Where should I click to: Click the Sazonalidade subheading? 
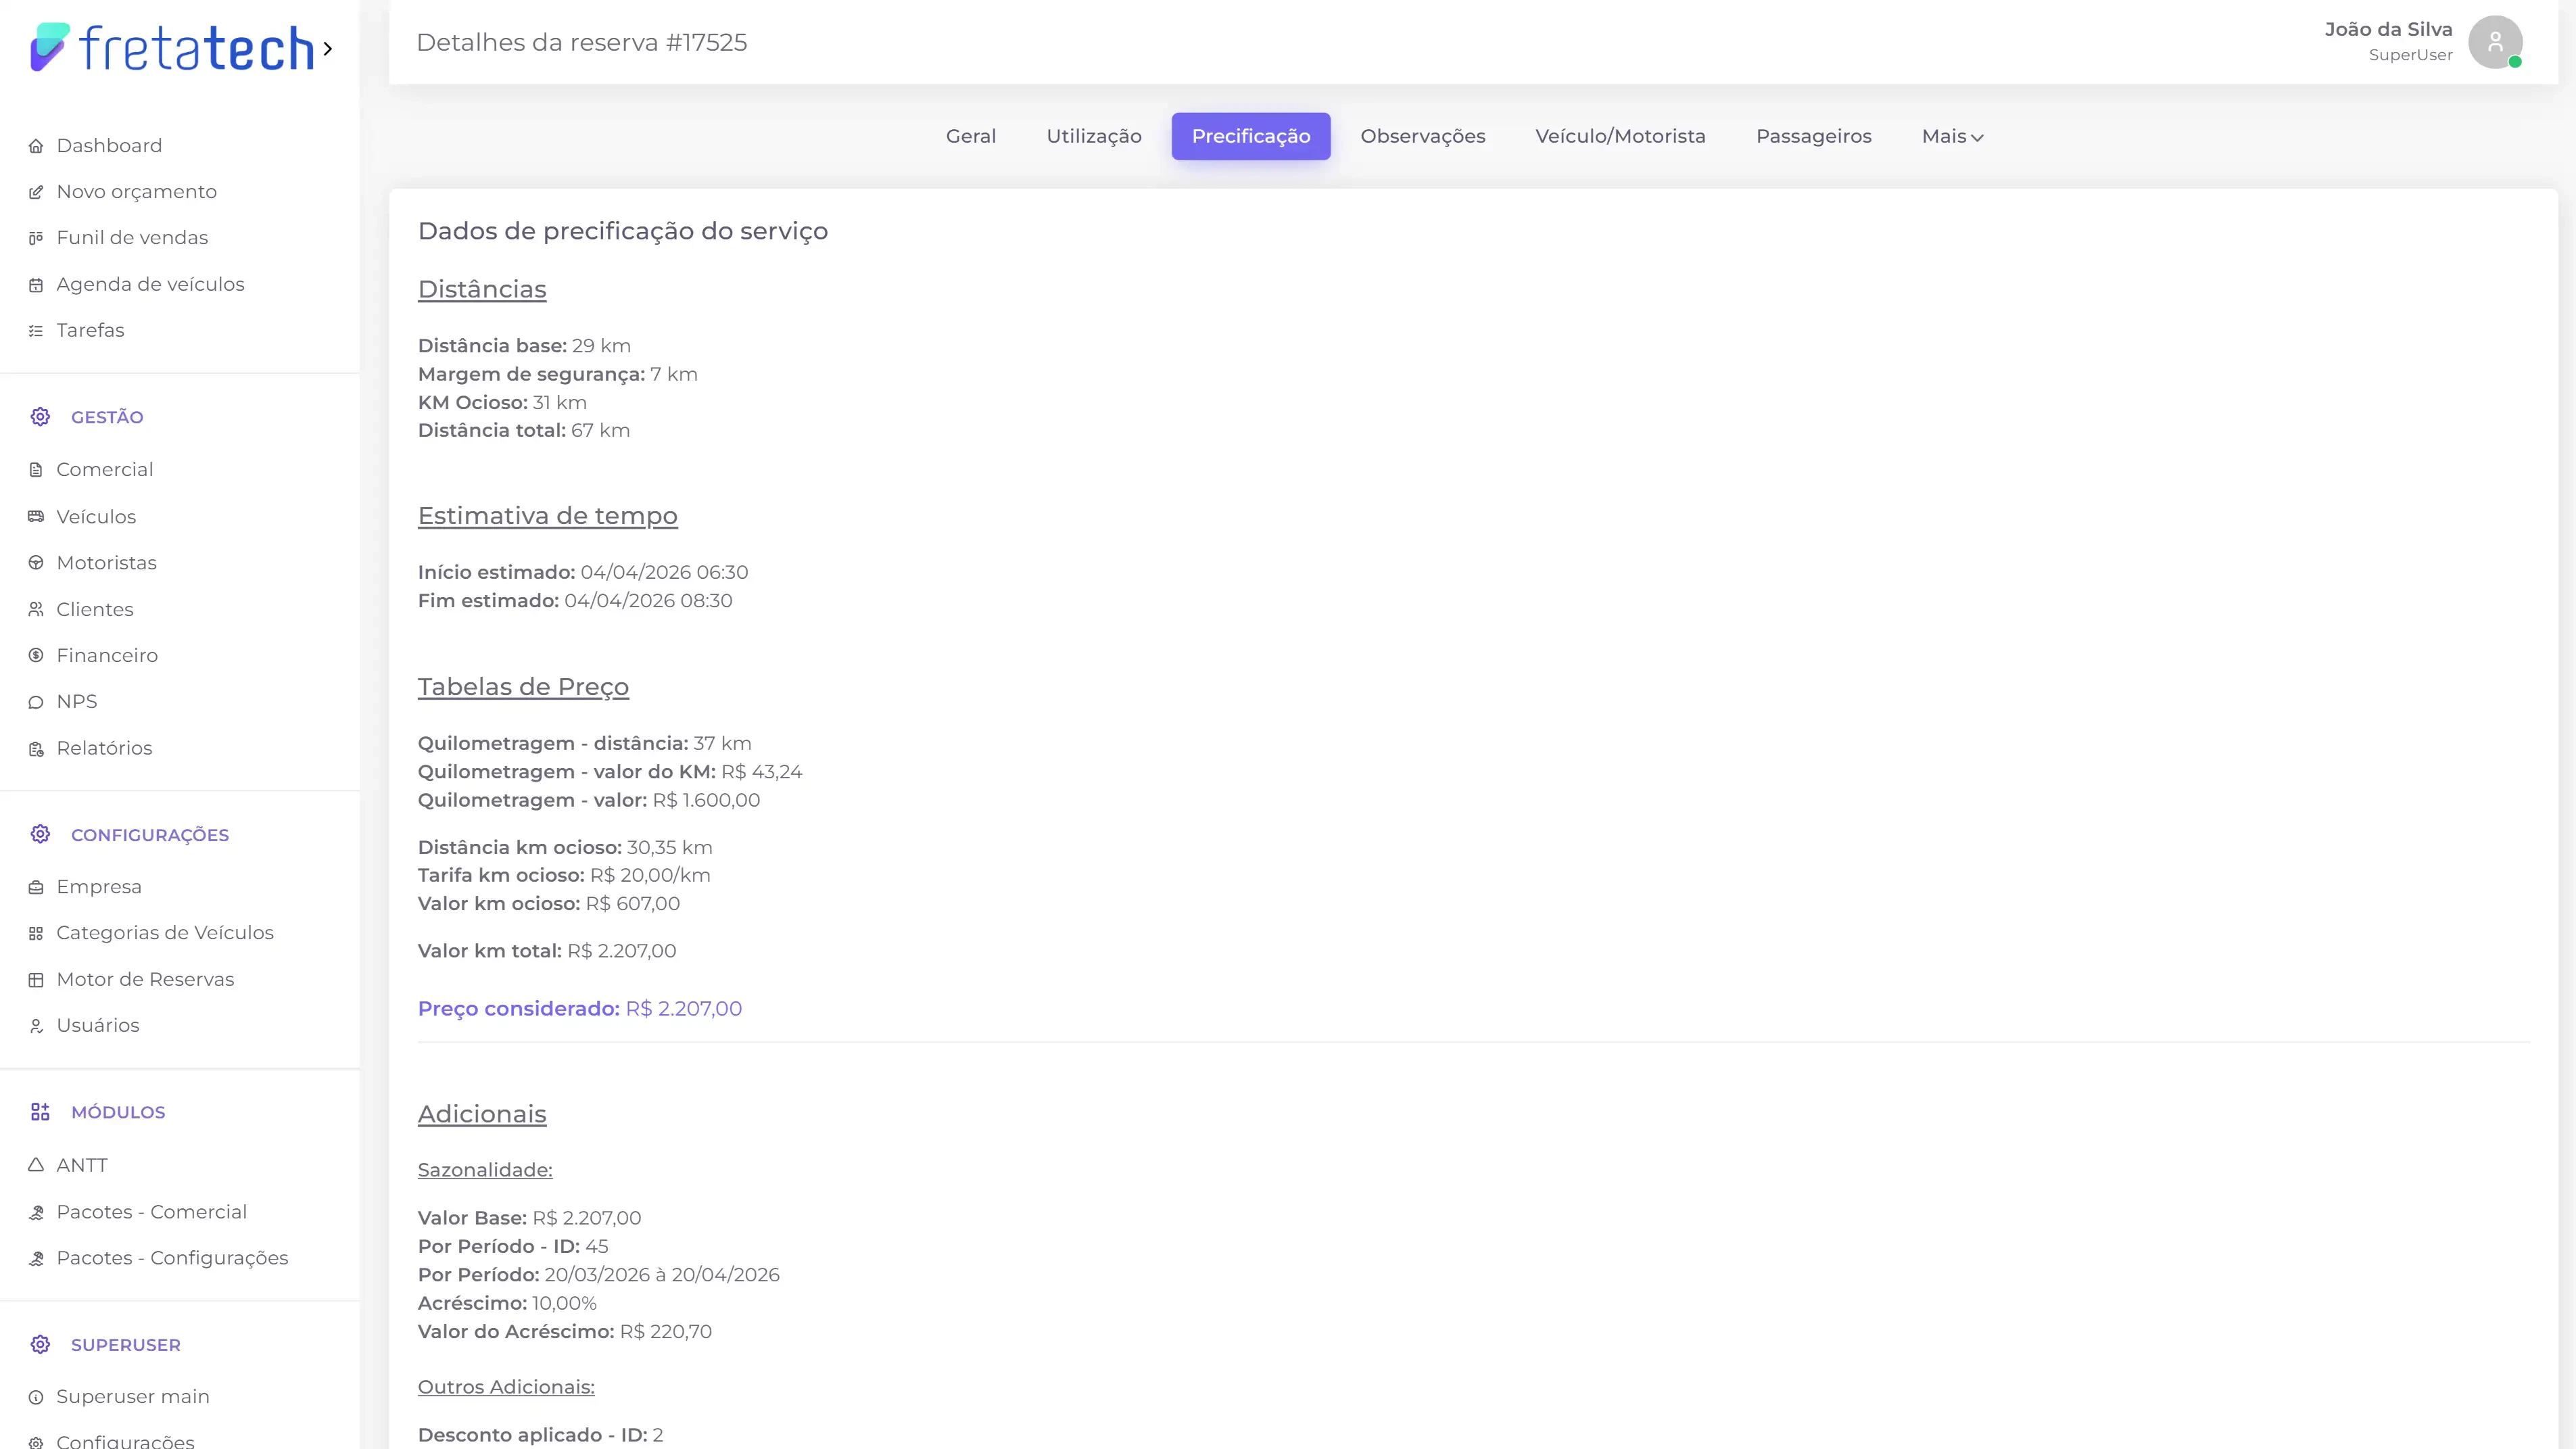click(485, 1170)
